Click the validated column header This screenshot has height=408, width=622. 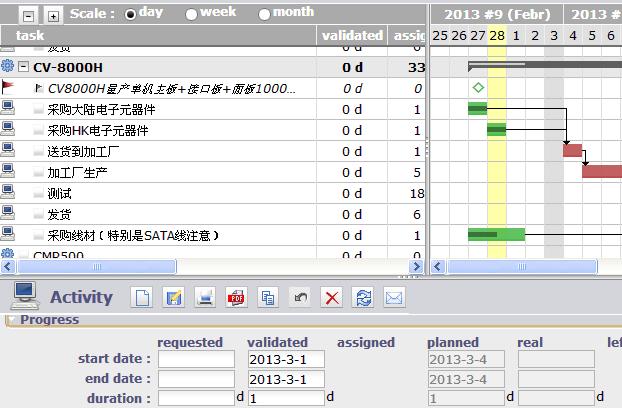click(352, 35)
